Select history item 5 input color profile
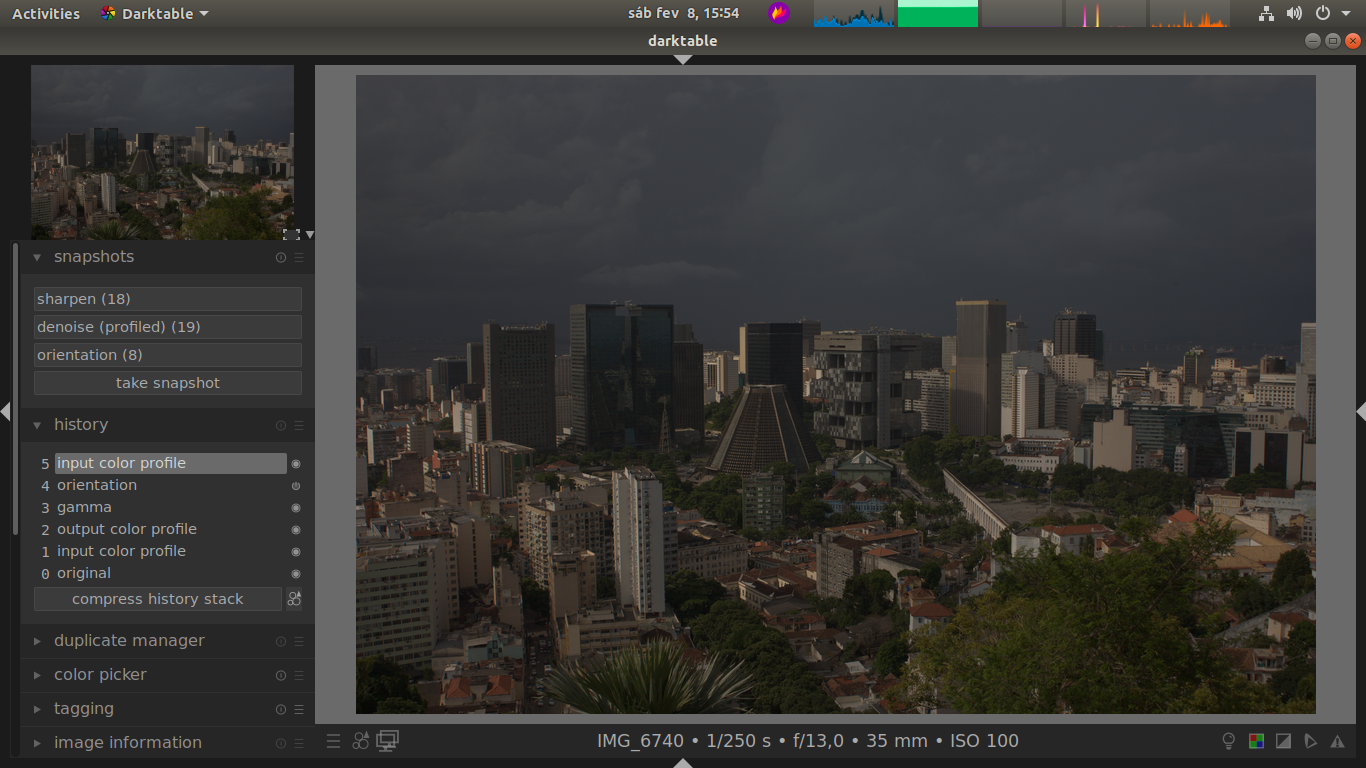This screenshot has width=1366, height=768. pyautogui.click(x=170, y=464)
